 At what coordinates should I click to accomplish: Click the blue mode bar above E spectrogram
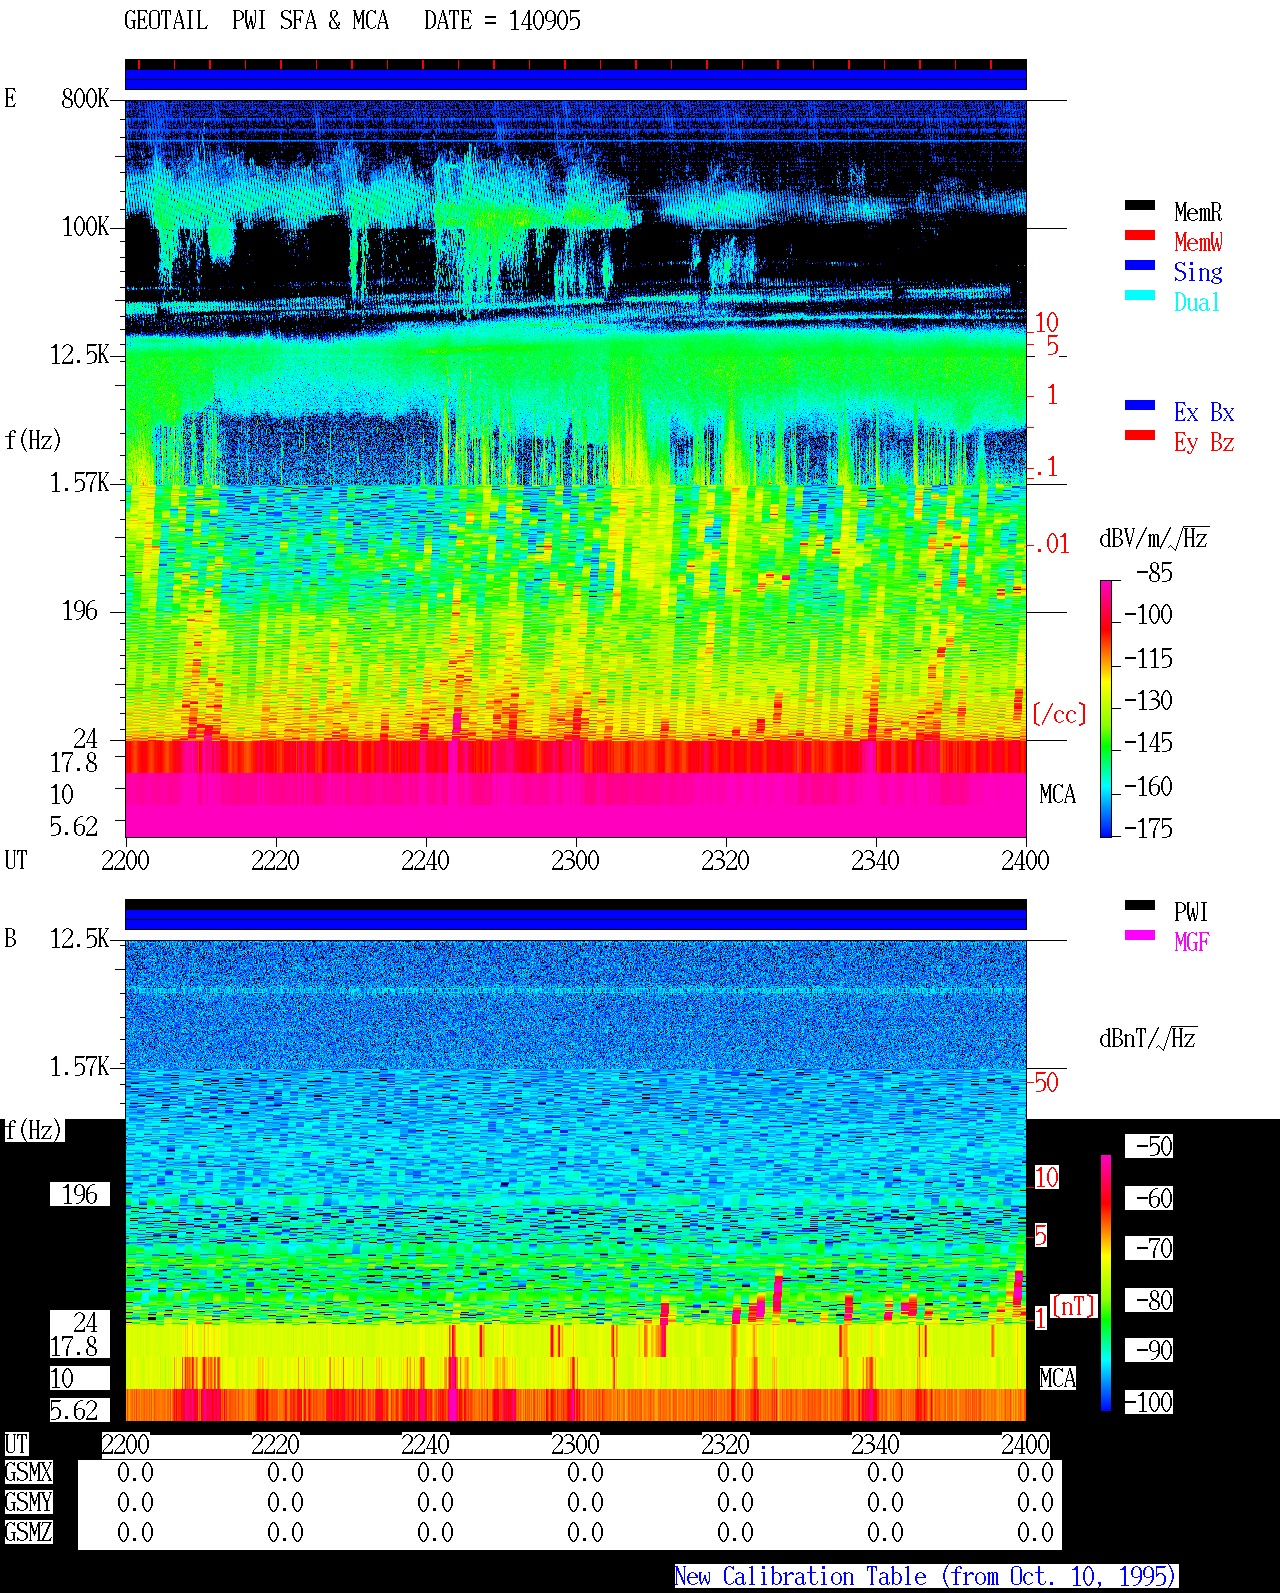[x=575, y=79]
